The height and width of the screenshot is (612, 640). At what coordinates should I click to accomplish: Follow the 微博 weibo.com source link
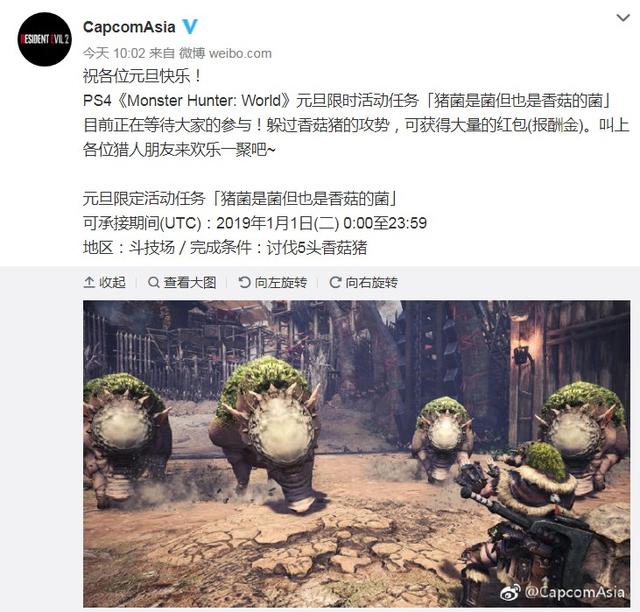coord(225,53)
